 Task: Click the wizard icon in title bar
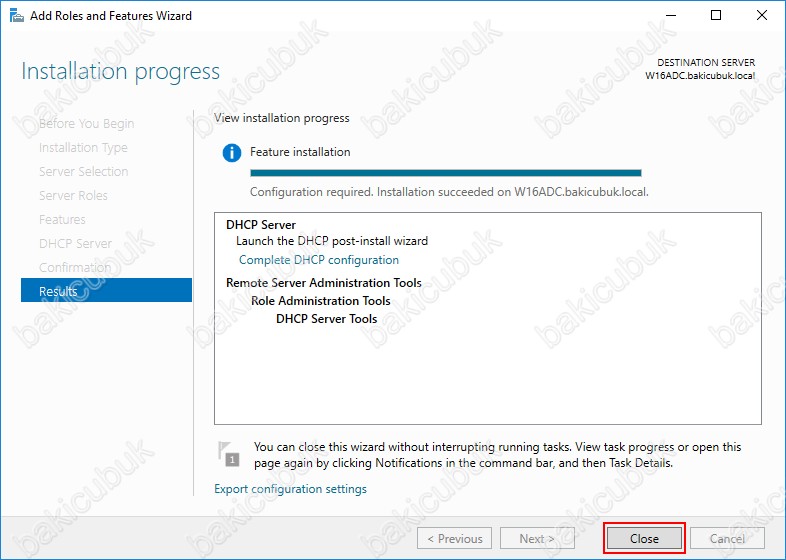(14, 16)
